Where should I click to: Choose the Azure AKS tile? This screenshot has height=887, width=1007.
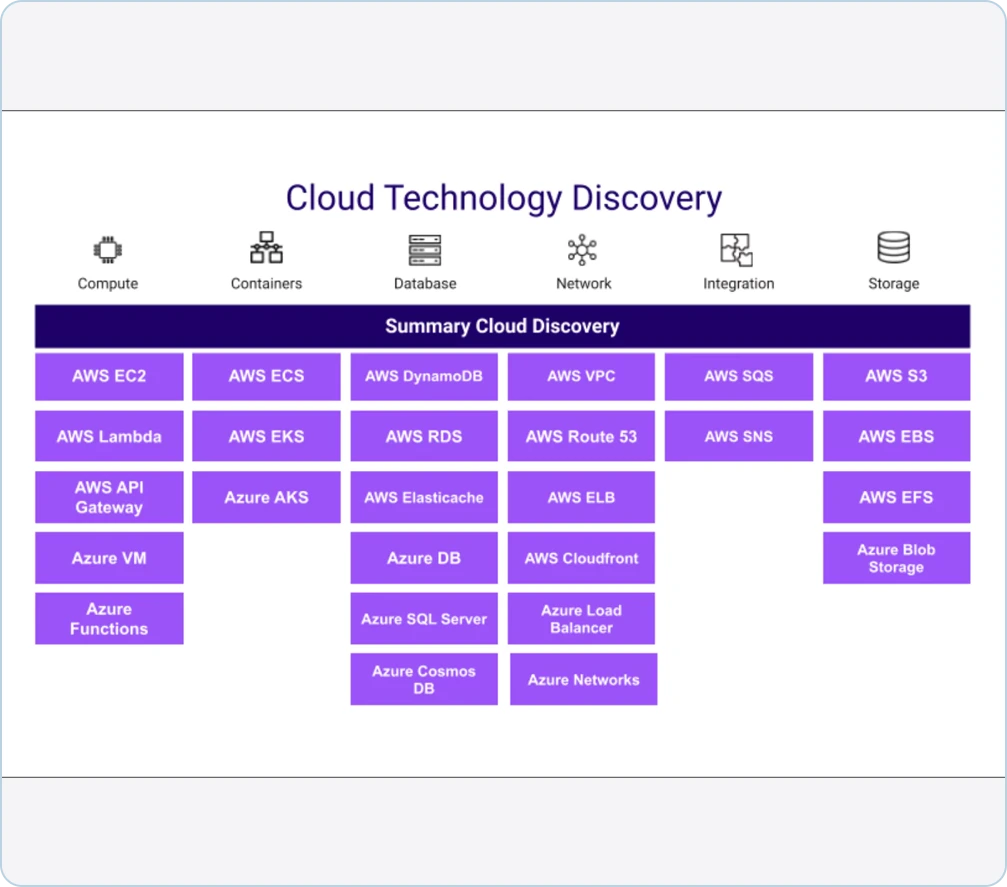coord(267,497)
